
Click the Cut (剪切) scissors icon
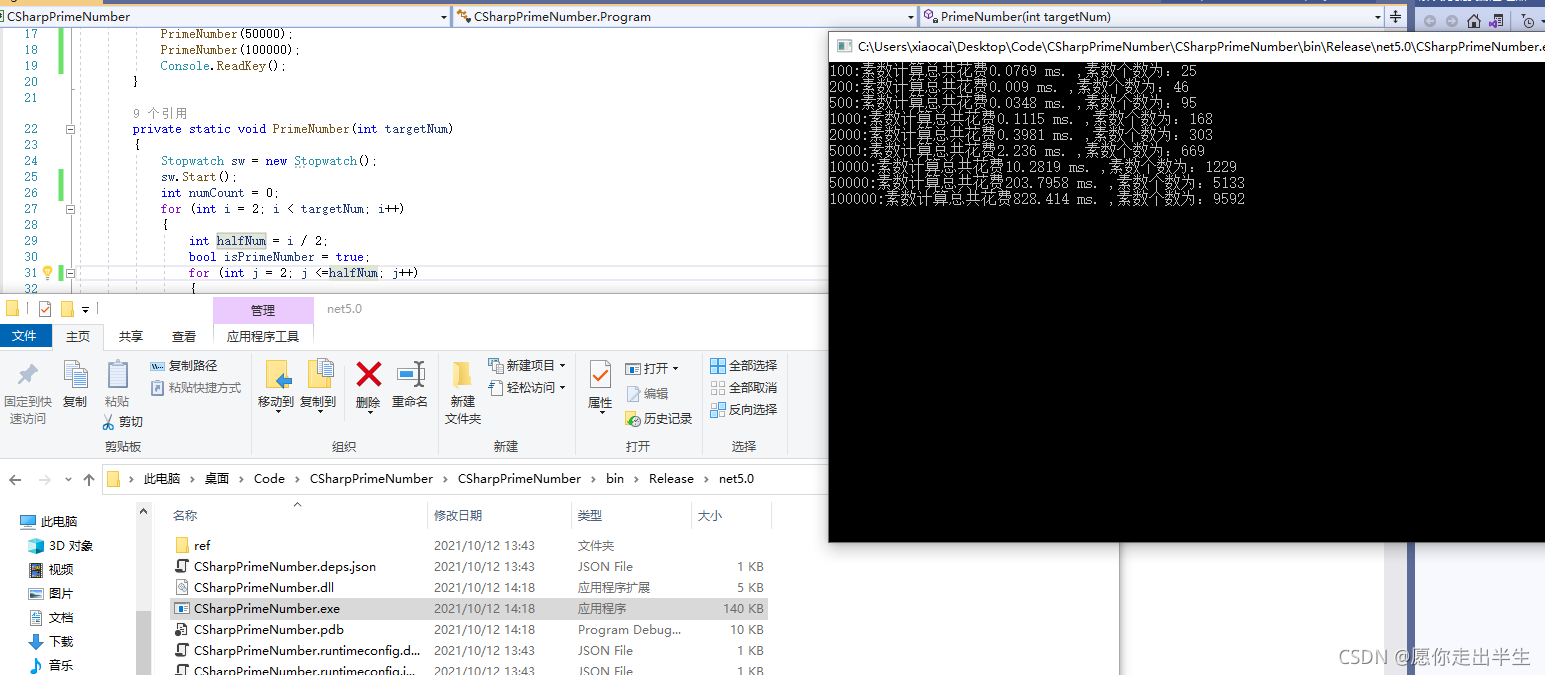coord(108,422)
